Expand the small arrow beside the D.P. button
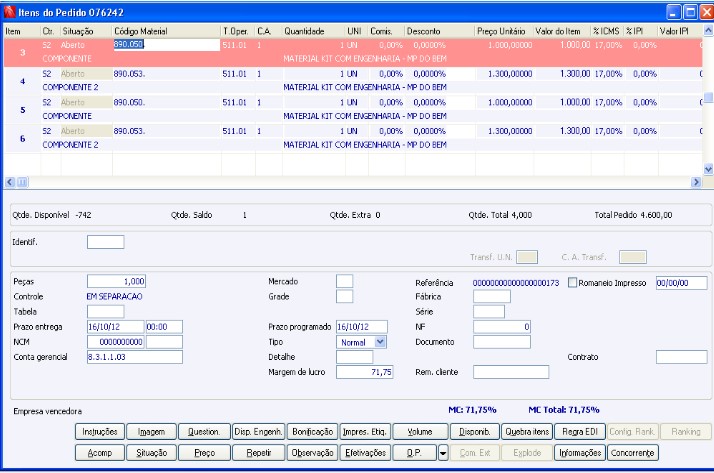Viewport: 714px width, 473px height. pos(443,452)
